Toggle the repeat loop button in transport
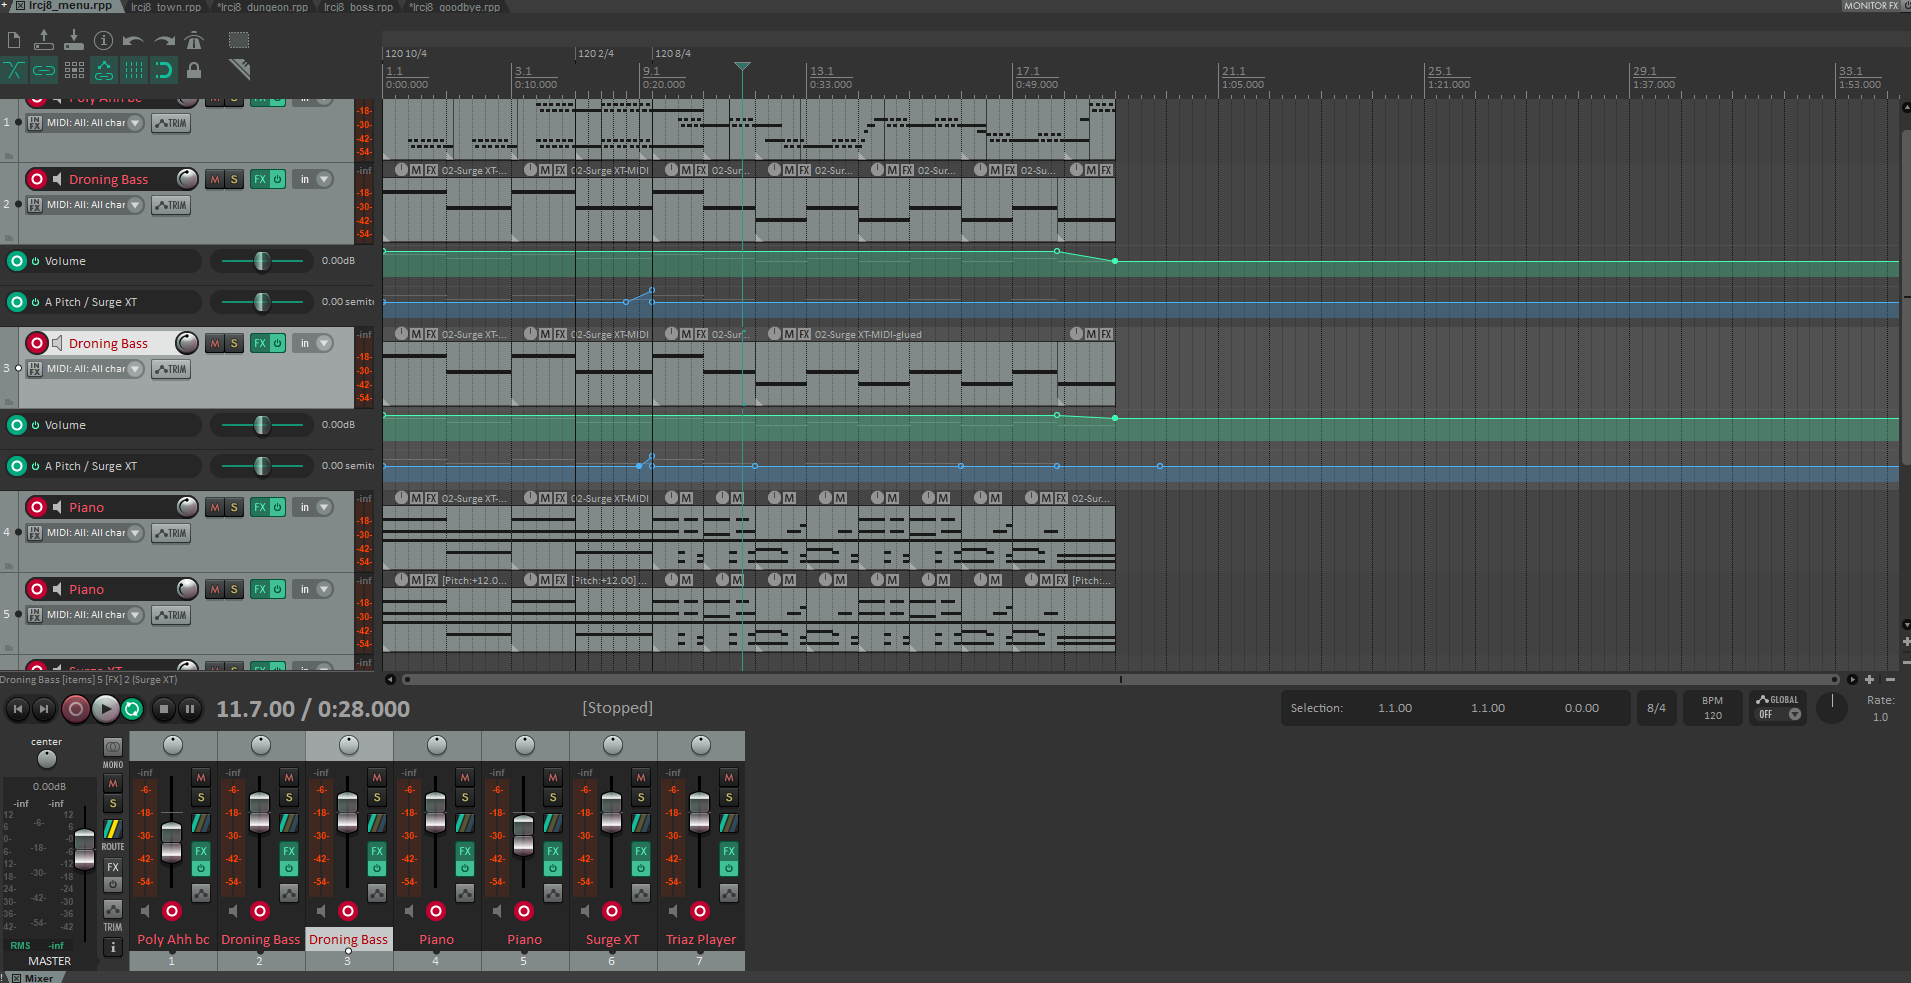This screenshot has width=1911, height=983. (132, 709)
